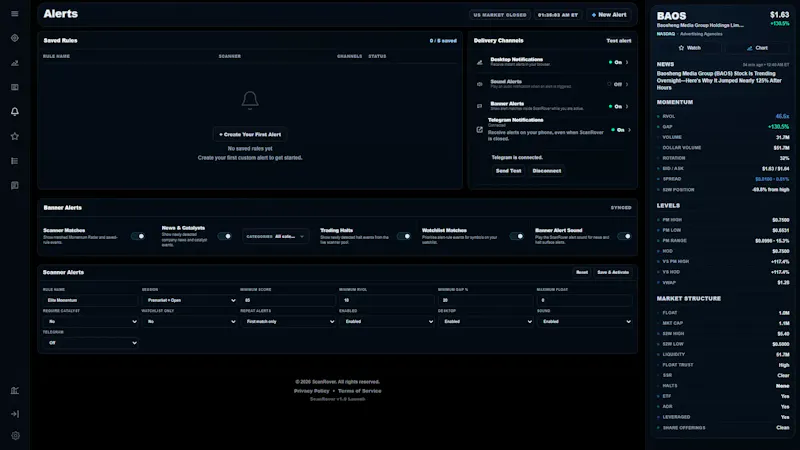Open the list icon in sidebar
The image size is (800, 450).
click(x=15, y=161)
